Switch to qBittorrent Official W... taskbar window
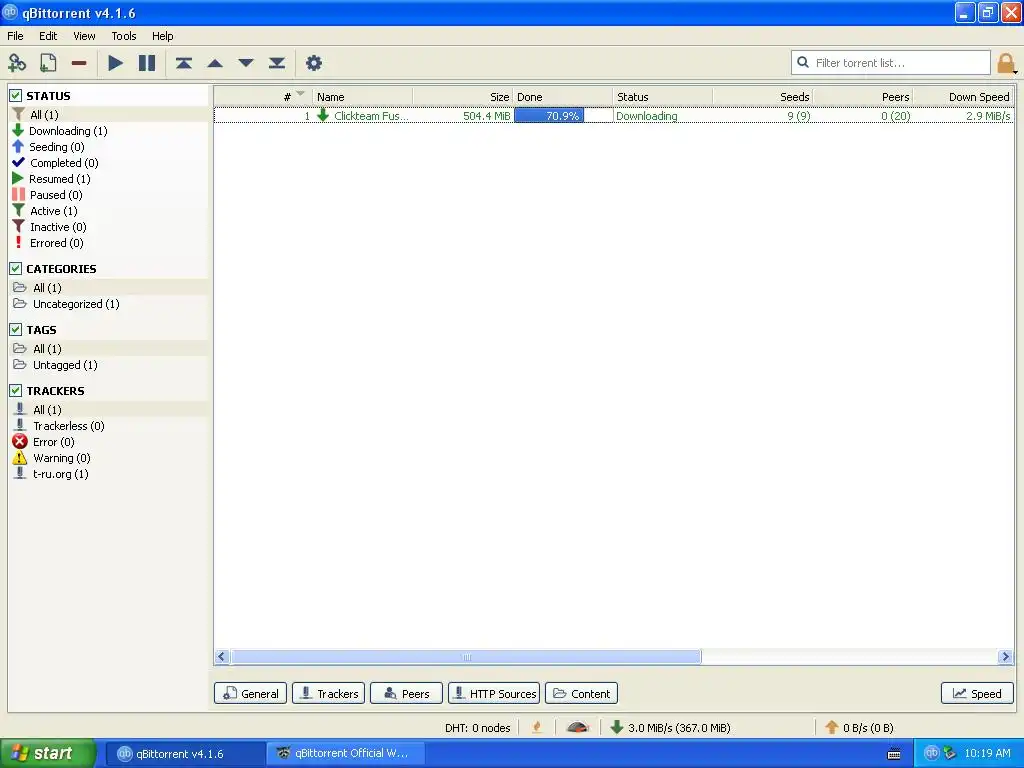 point(345,754)
